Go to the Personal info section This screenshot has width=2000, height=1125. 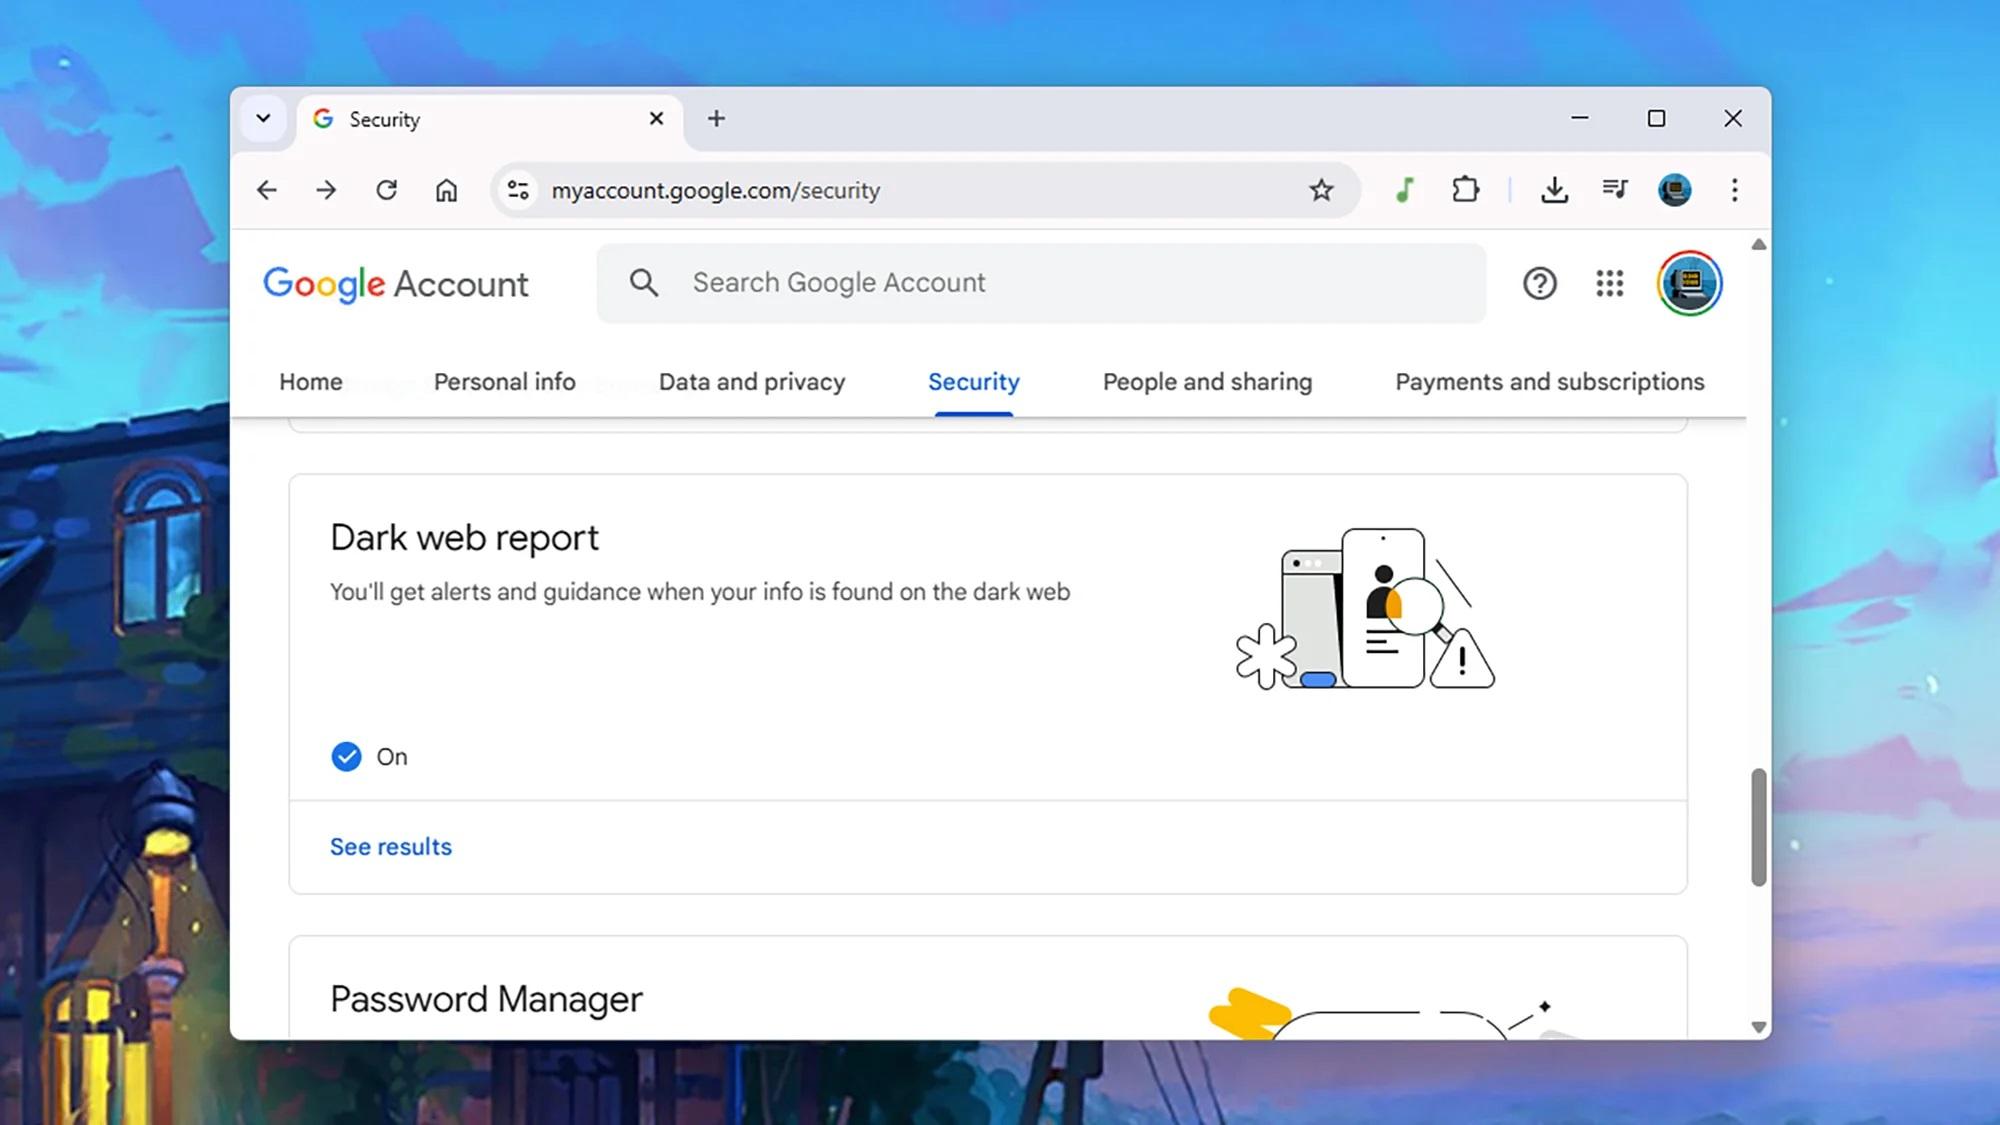coord(504,381)
